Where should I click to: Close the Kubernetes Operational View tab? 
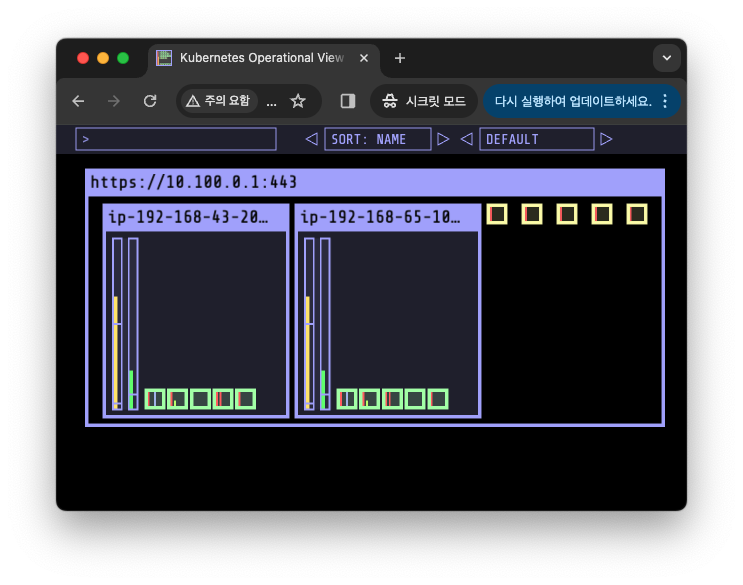coord(364,58)
